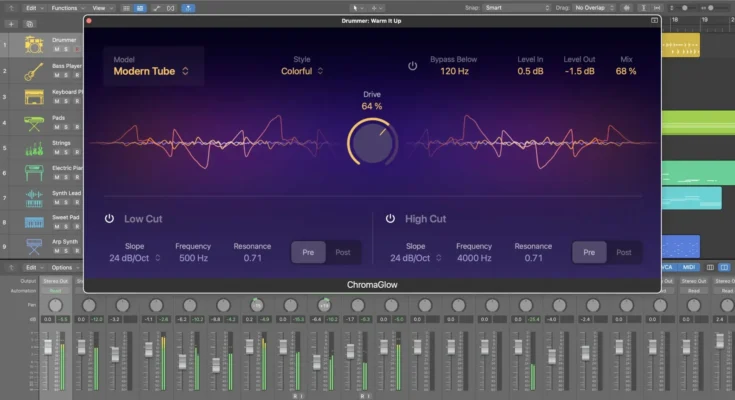Open the Style dropdown showing Colorful
Screen dimensions: 735x400
[x=302, y=71]
